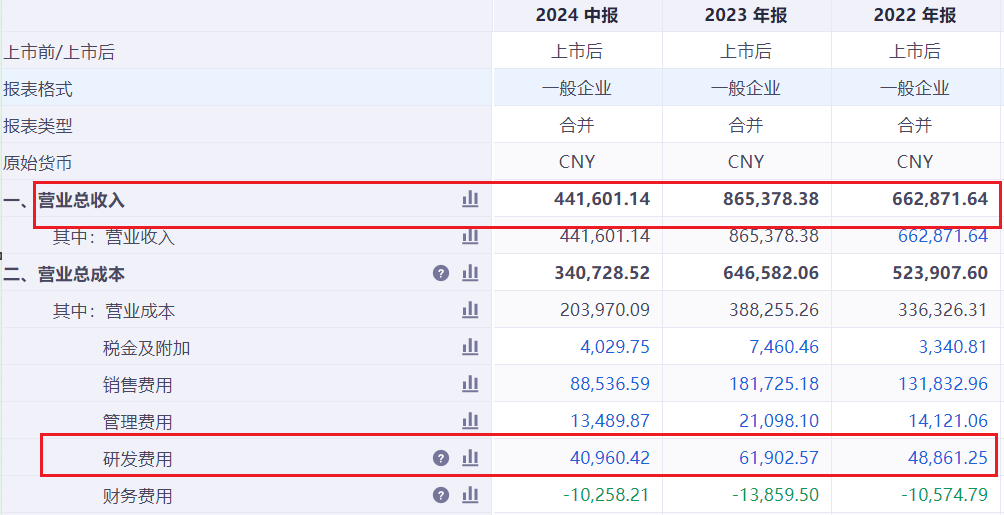1004x515 pixels.
Task: Select the 2024 中报 column header
Action: tap(577, 15)
